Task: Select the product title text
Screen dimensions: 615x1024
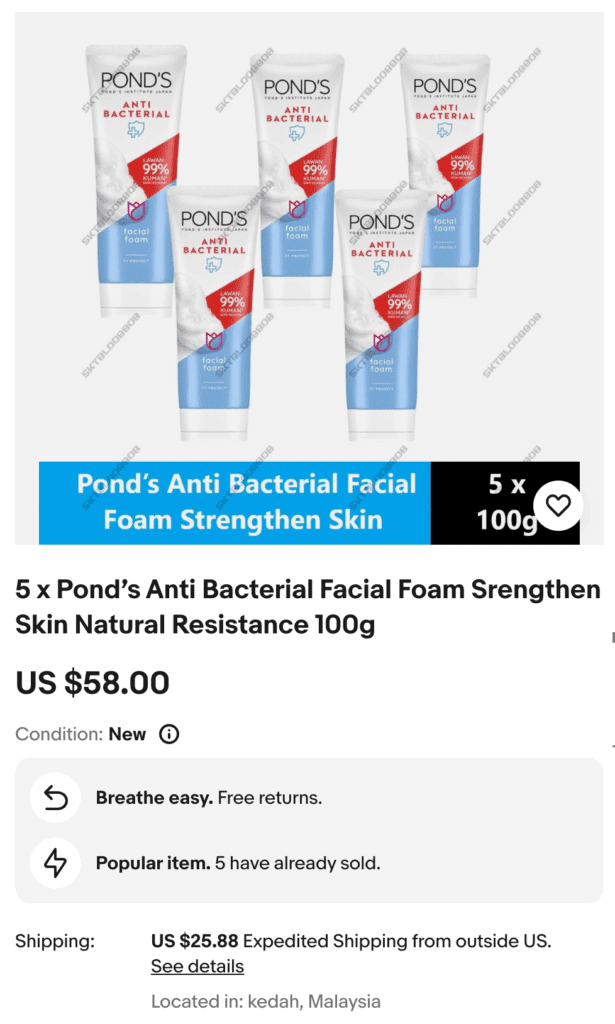Action: coord(308,607)
